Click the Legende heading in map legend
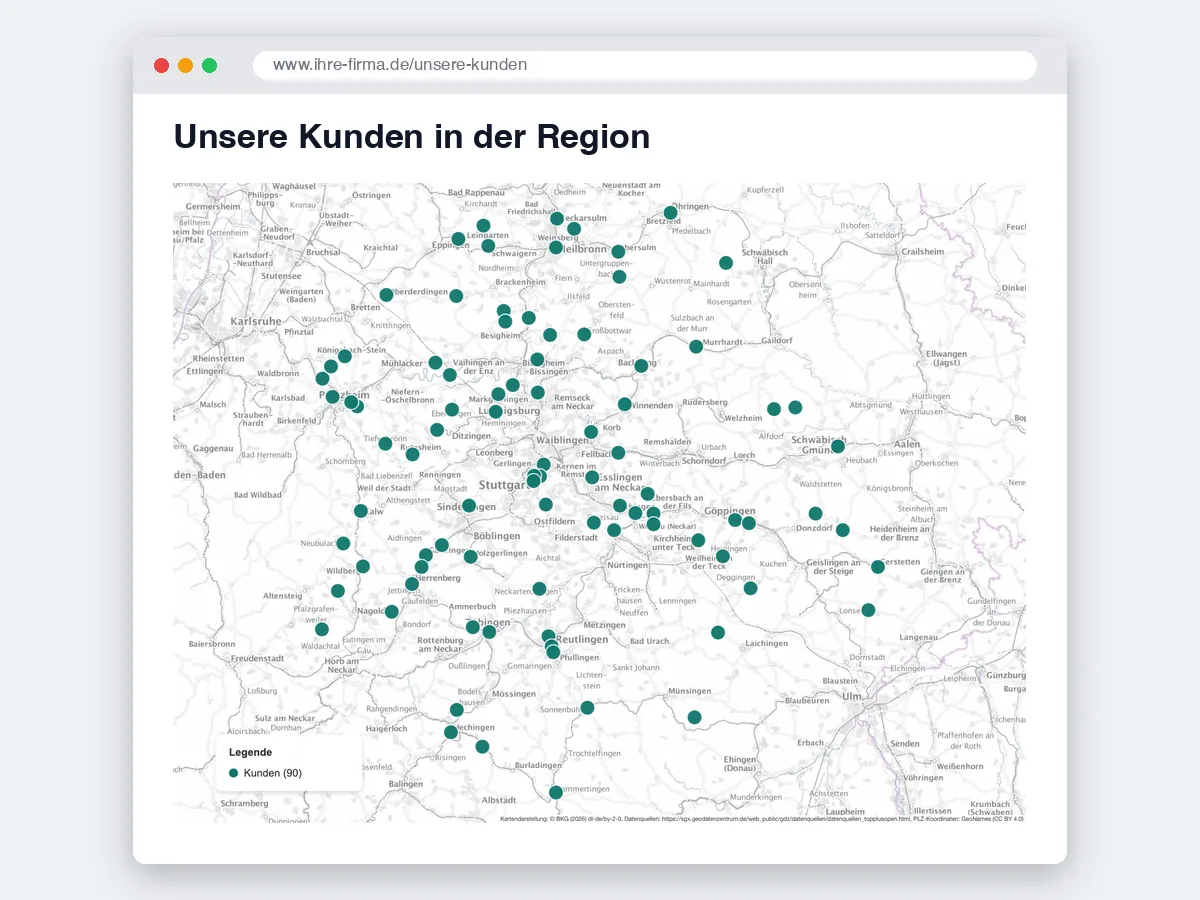 (x=250, y=752)
